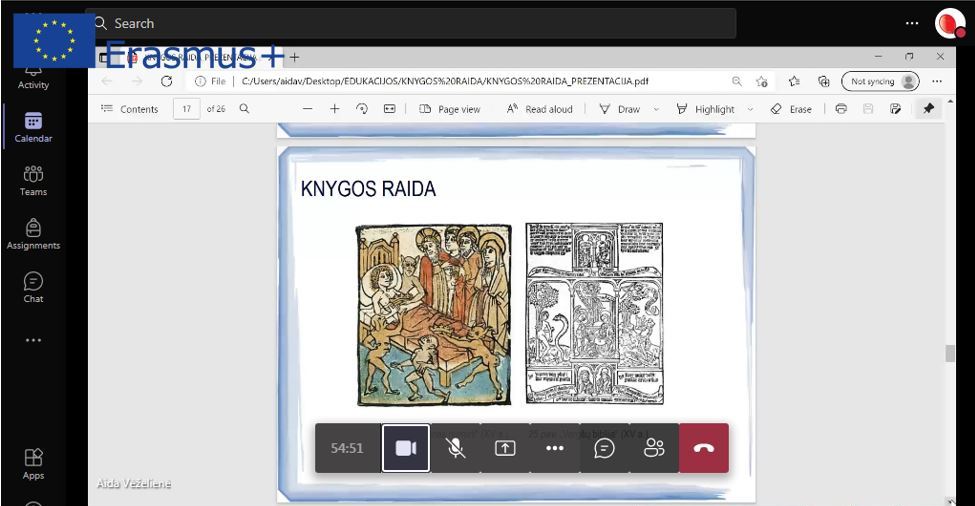Click the KNYGOS RAIDA slide title
The width and height of the screenshot is (975, 506).
[368, 189]
